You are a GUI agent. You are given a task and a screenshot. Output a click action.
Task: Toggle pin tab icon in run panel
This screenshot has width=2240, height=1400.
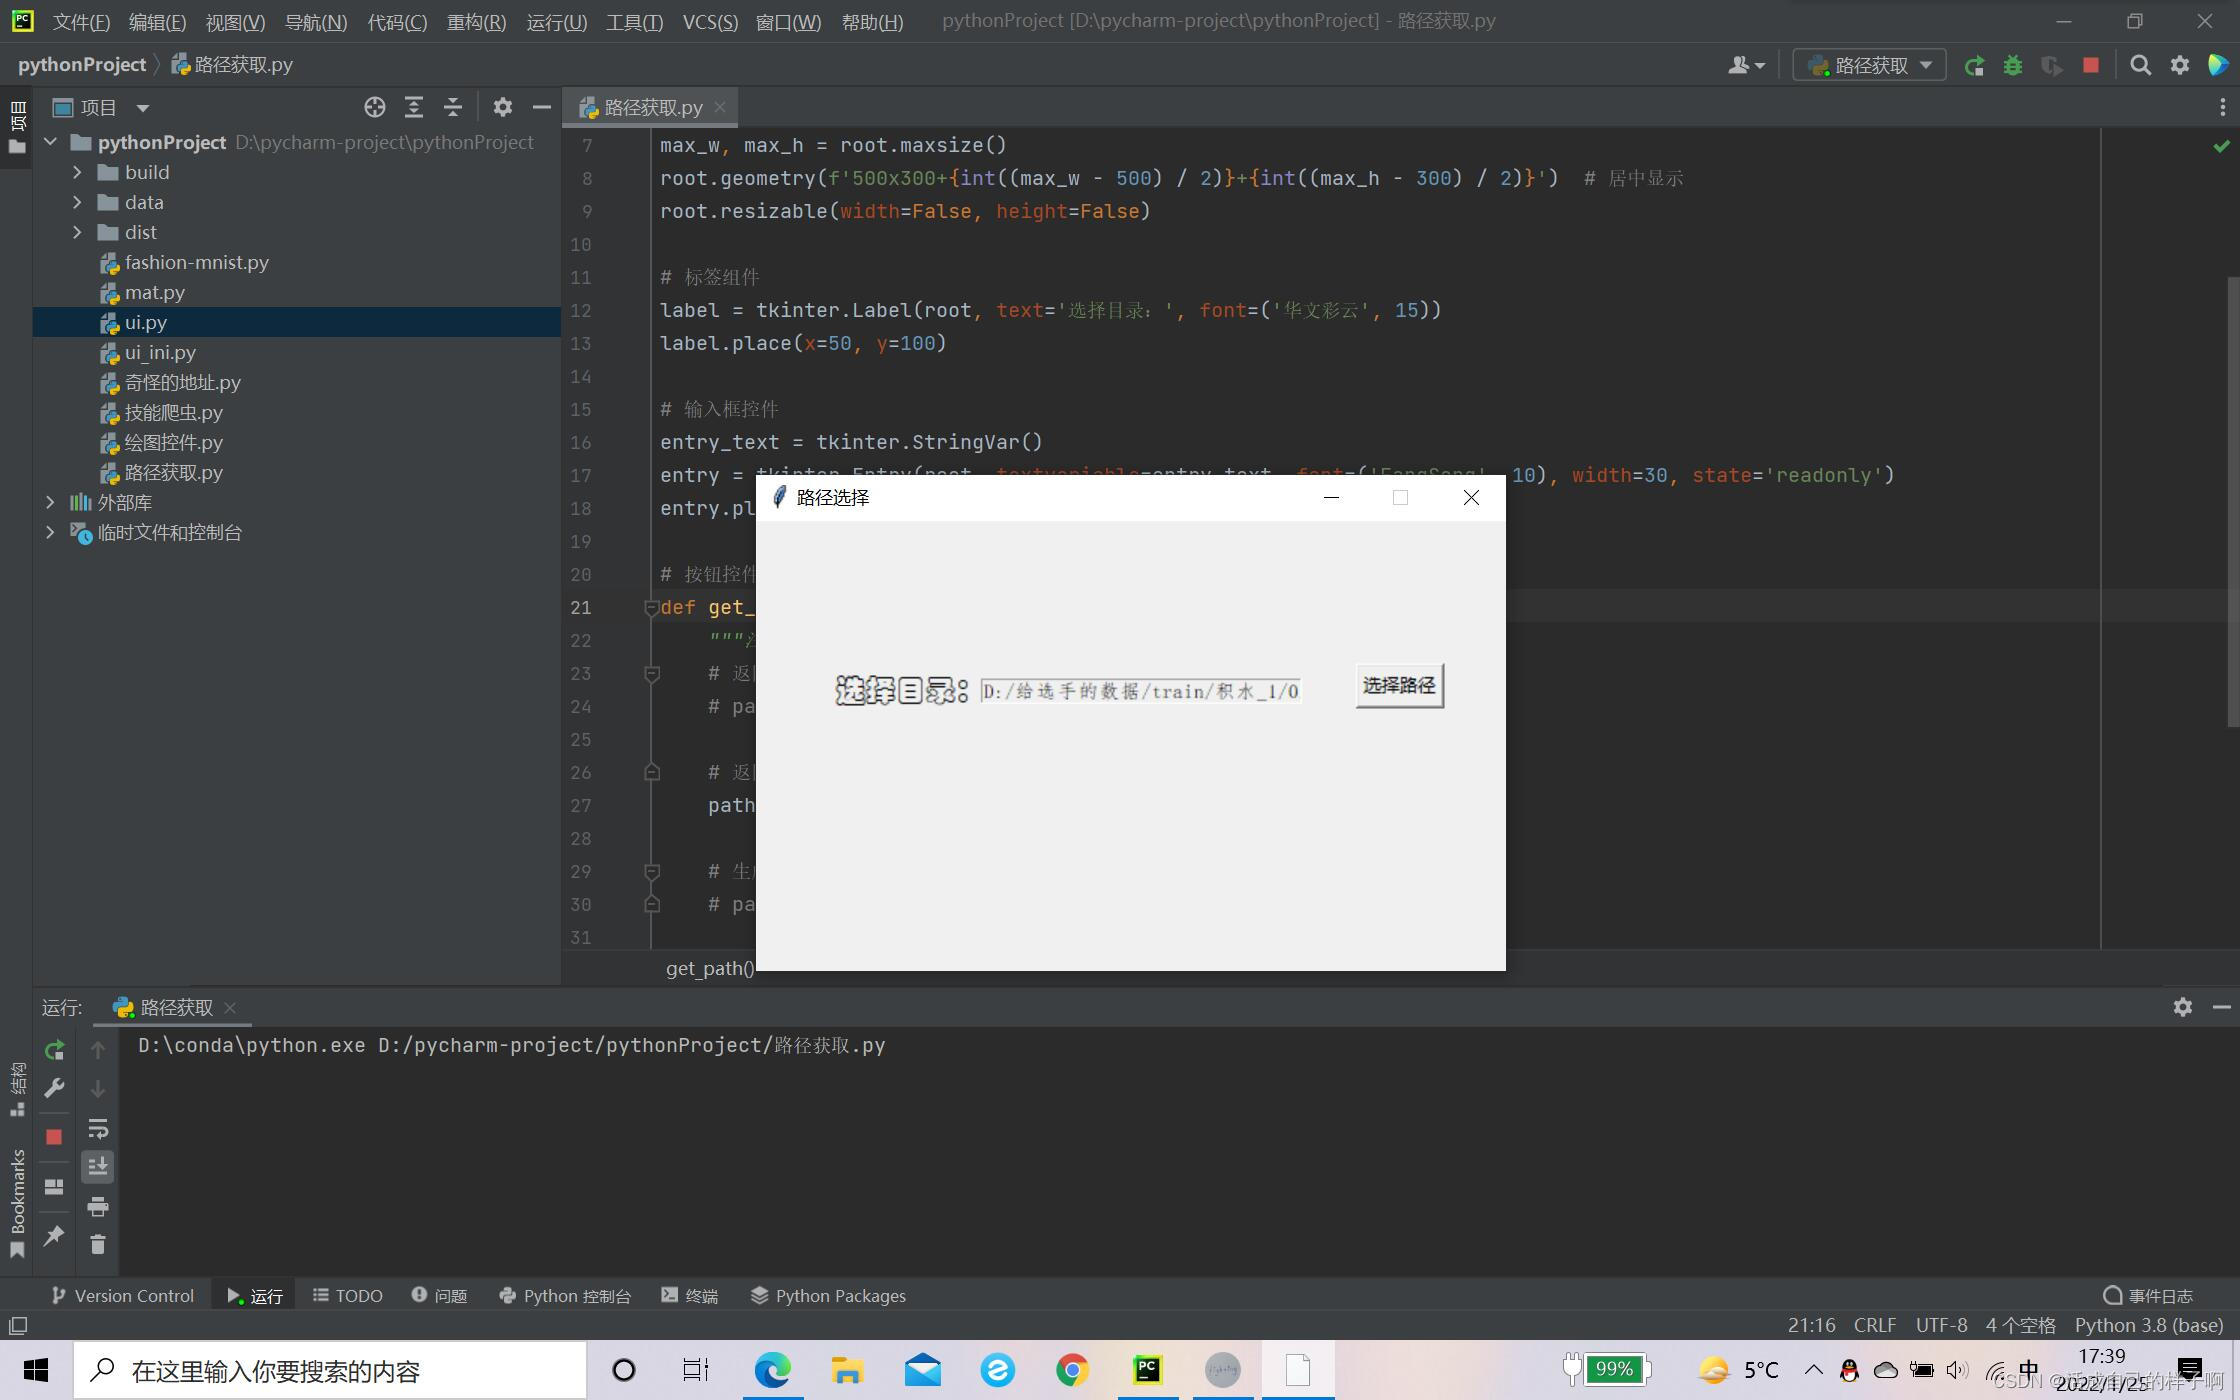[x=54, y=1236]
